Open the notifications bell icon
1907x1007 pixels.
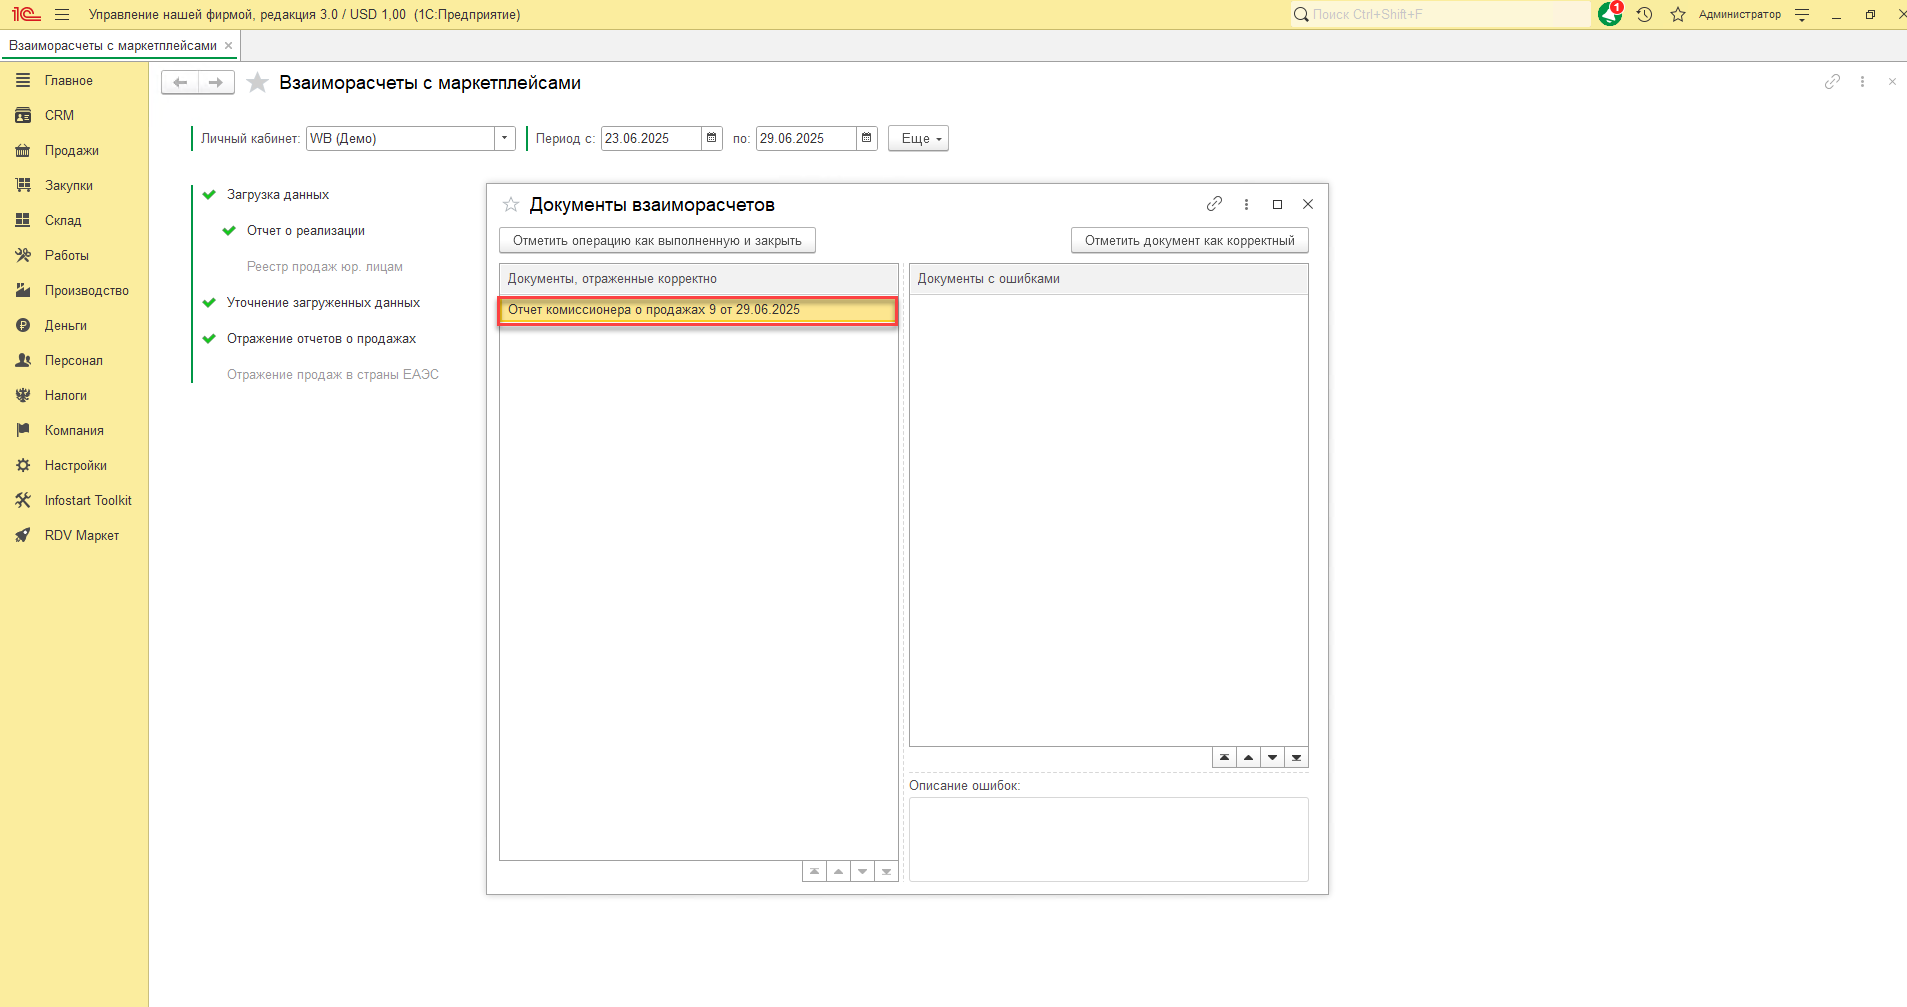tap(1609, 14)
